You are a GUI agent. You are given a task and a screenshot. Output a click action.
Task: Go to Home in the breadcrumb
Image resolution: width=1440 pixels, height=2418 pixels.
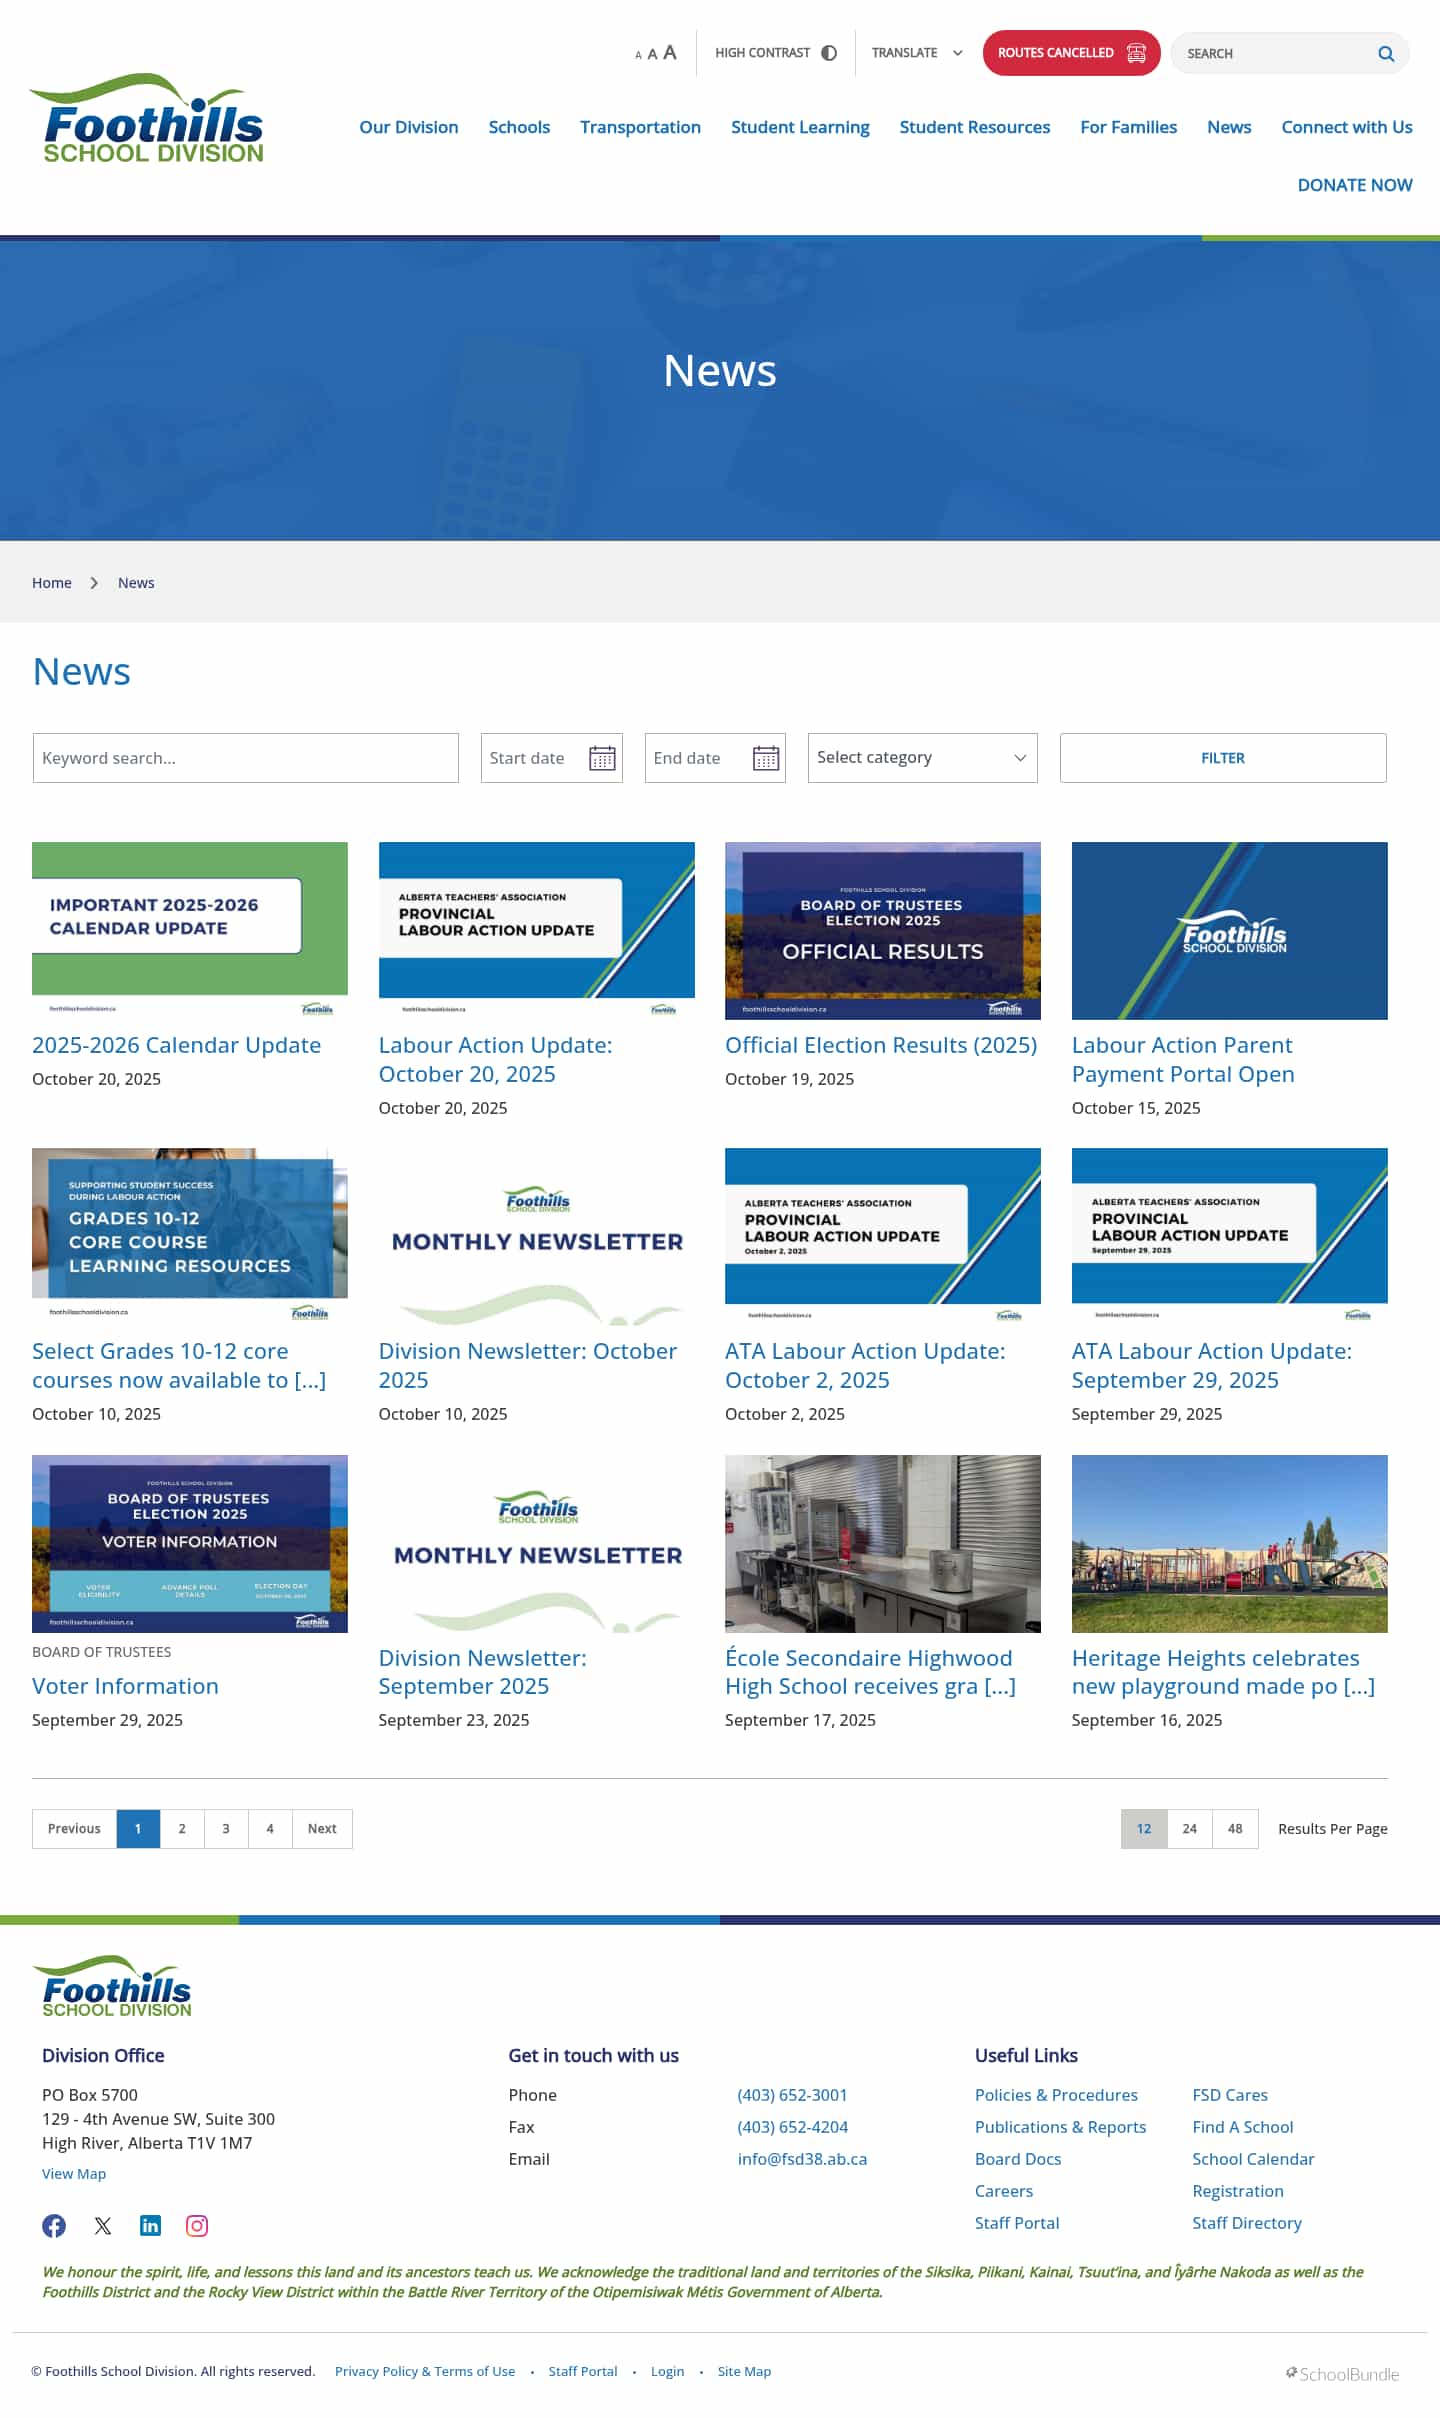(x=52, y=583)
